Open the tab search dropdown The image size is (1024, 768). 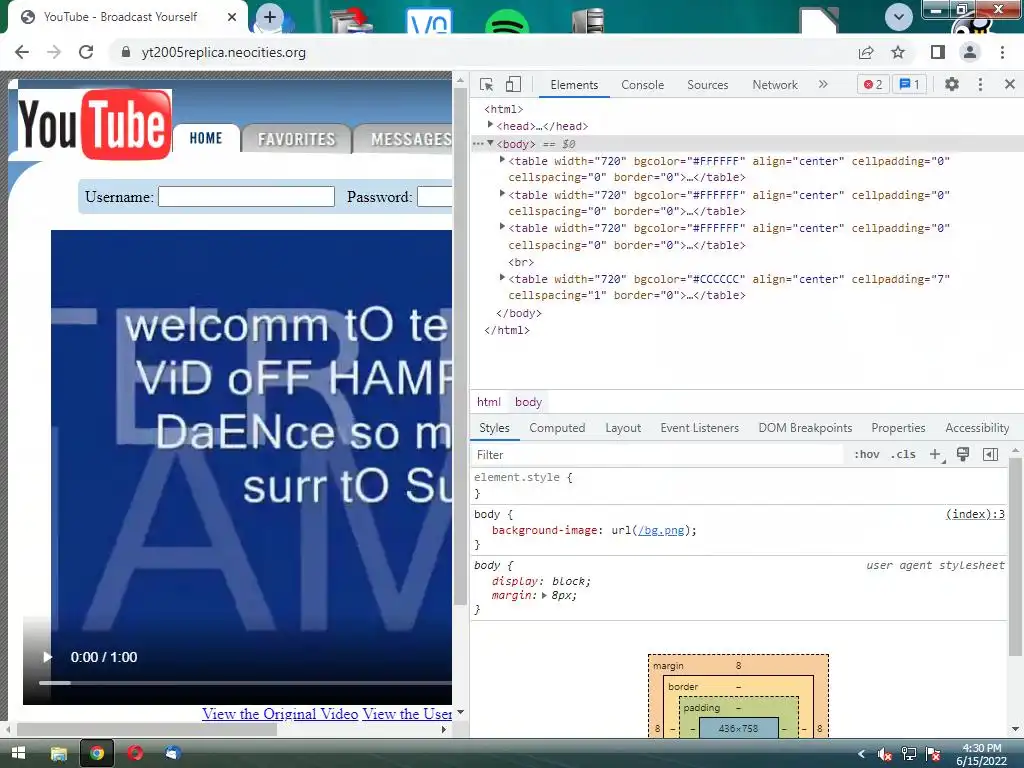pyautogui.click(x=899, y=17)
